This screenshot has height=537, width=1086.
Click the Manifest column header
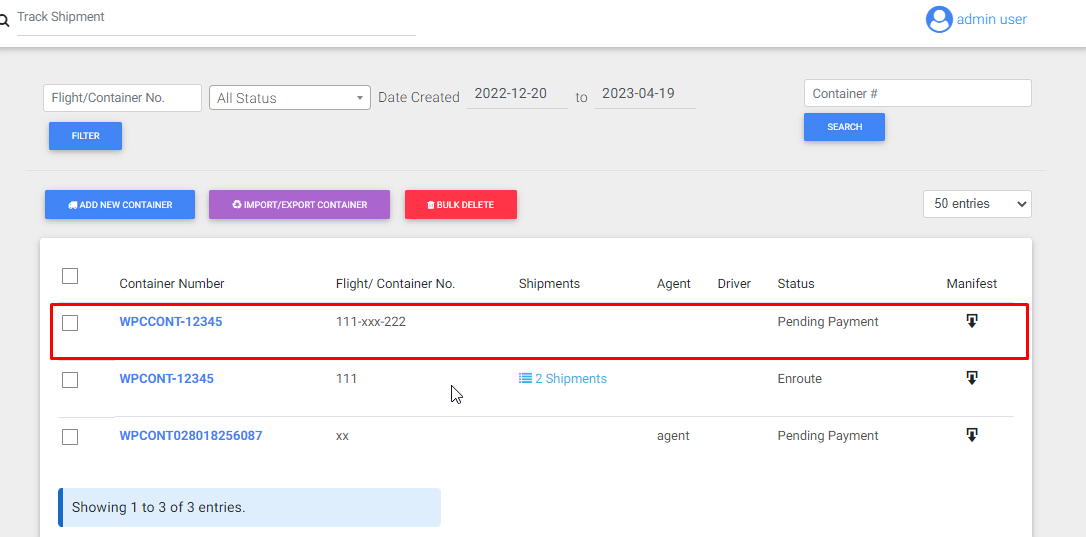tap(972, 283)
